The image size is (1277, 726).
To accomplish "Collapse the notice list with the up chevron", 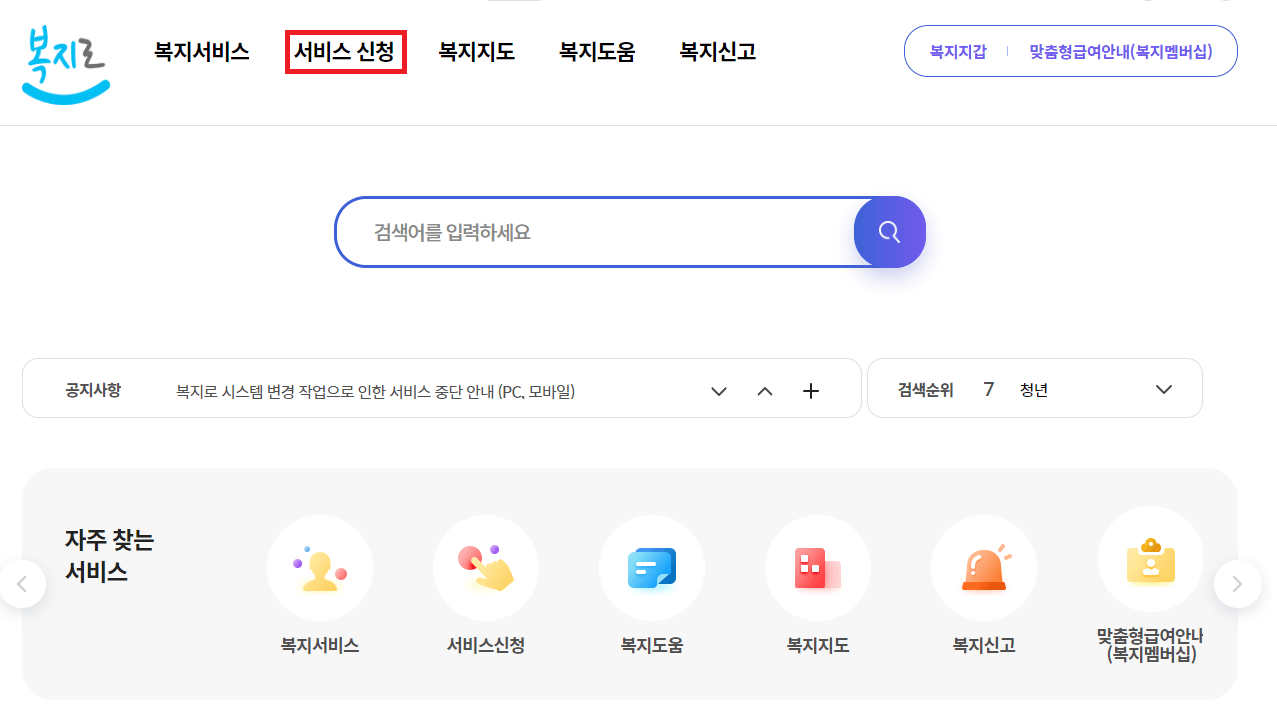I will (x=764, y=391).
